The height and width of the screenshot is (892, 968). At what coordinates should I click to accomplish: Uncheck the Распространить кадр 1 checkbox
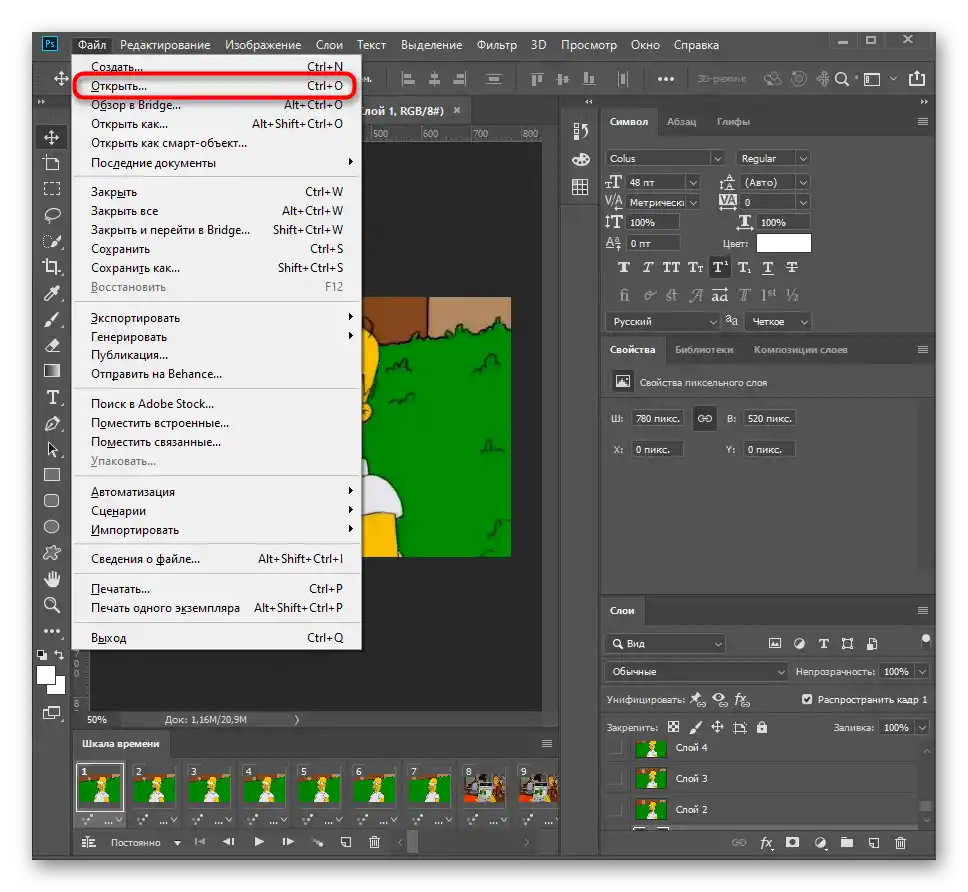point(808,700)
